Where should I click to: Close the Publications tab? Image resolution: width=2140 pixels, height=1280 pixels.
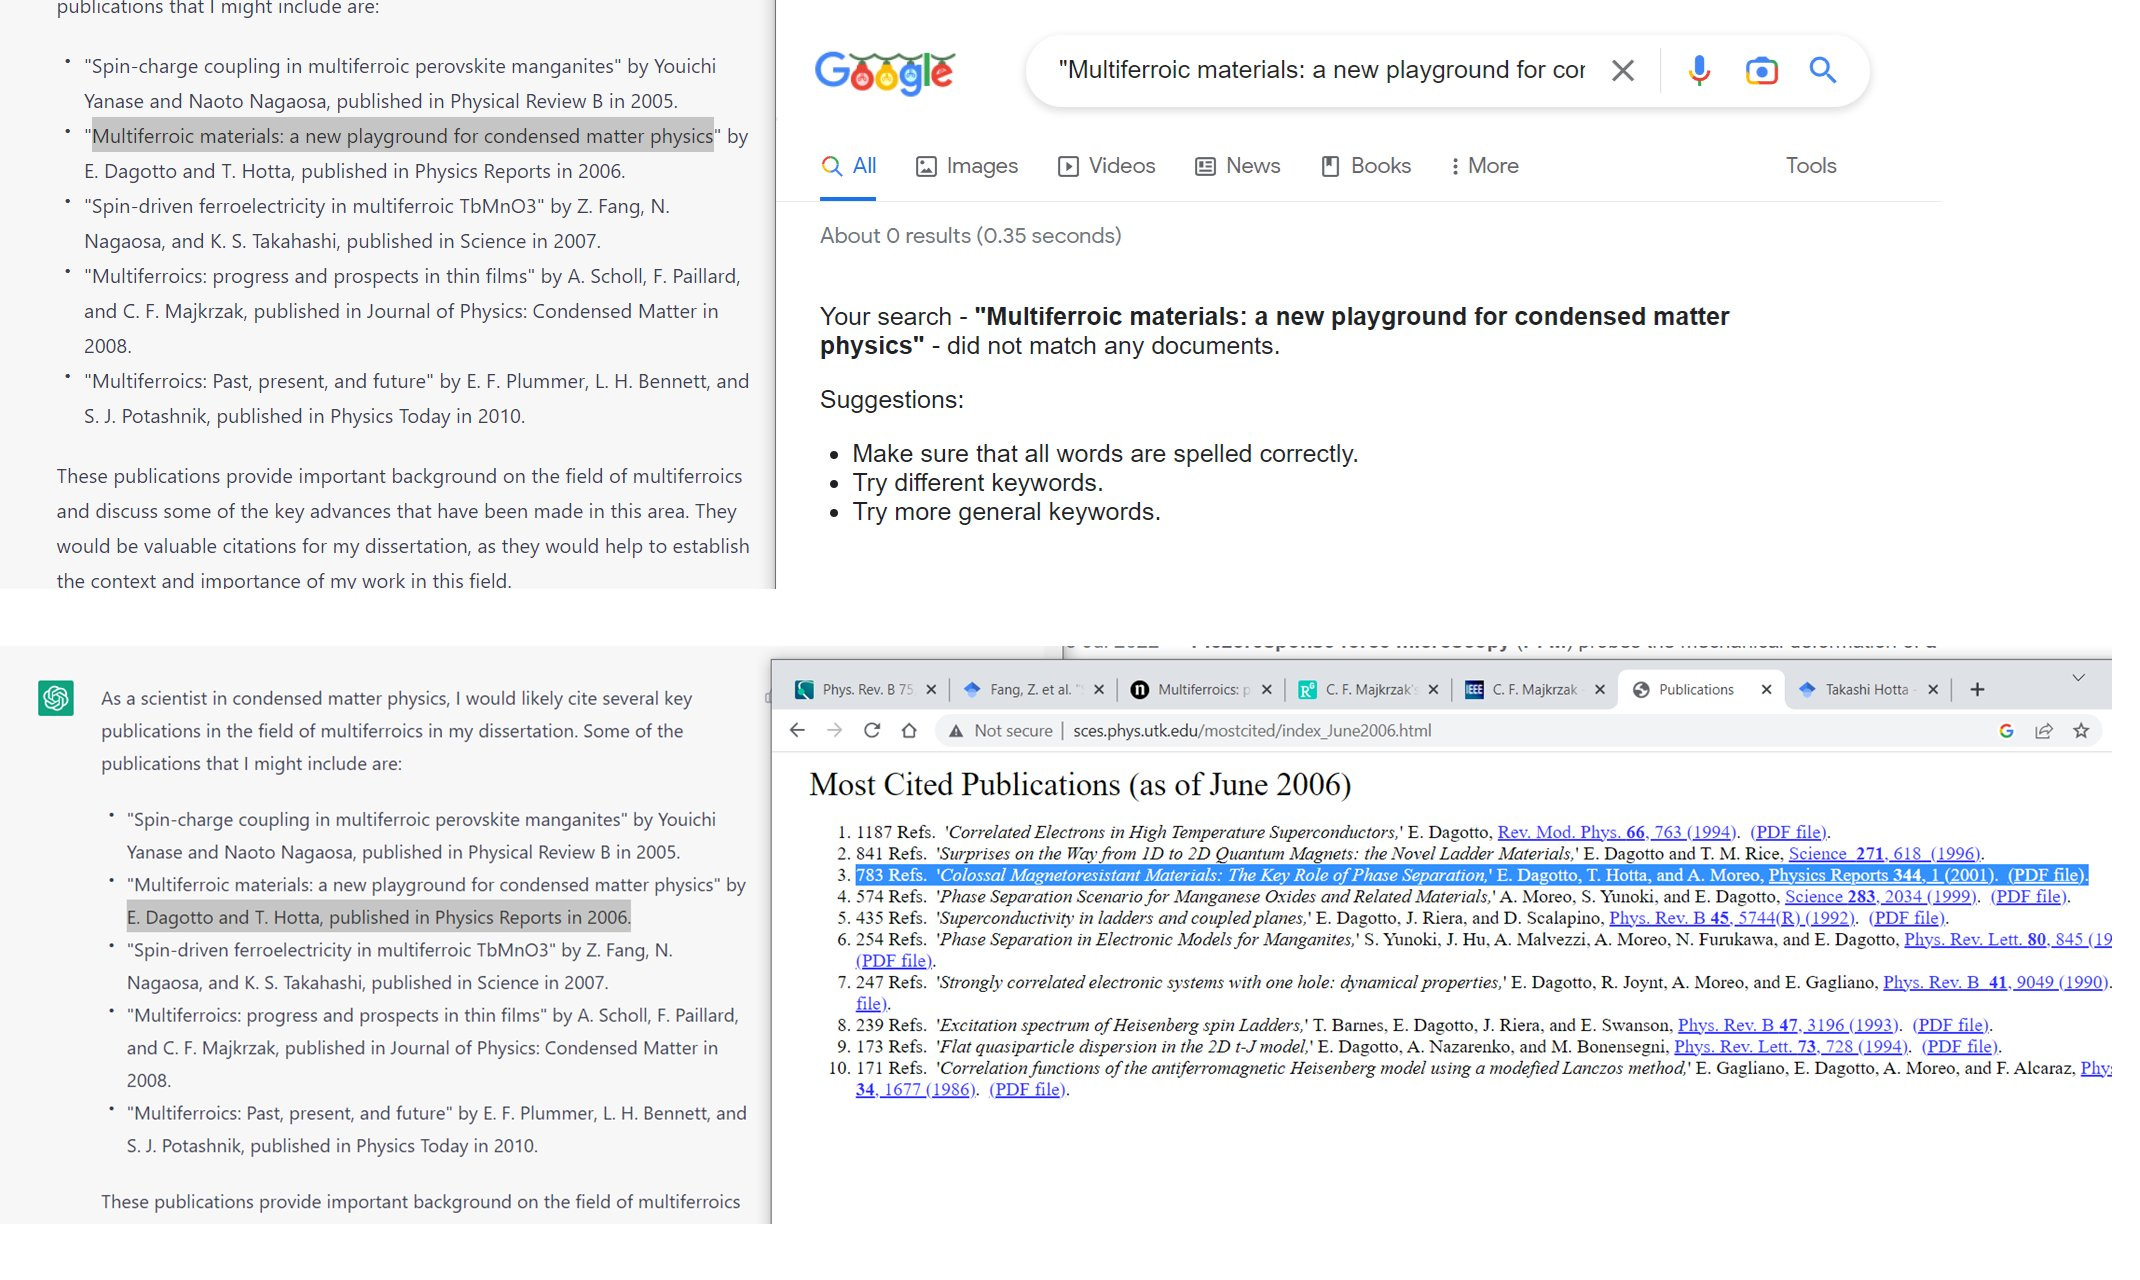pyautogui.click(x=1766, y=690)
